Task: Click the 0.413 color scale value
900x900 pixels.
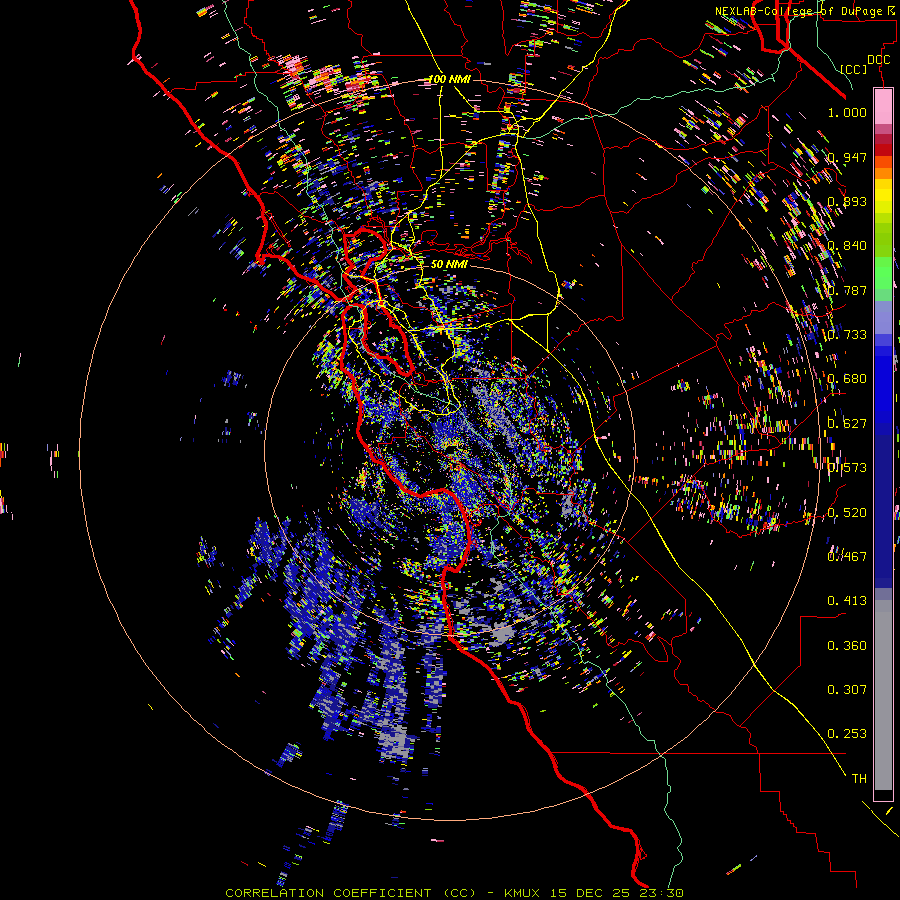Action: 847,601
